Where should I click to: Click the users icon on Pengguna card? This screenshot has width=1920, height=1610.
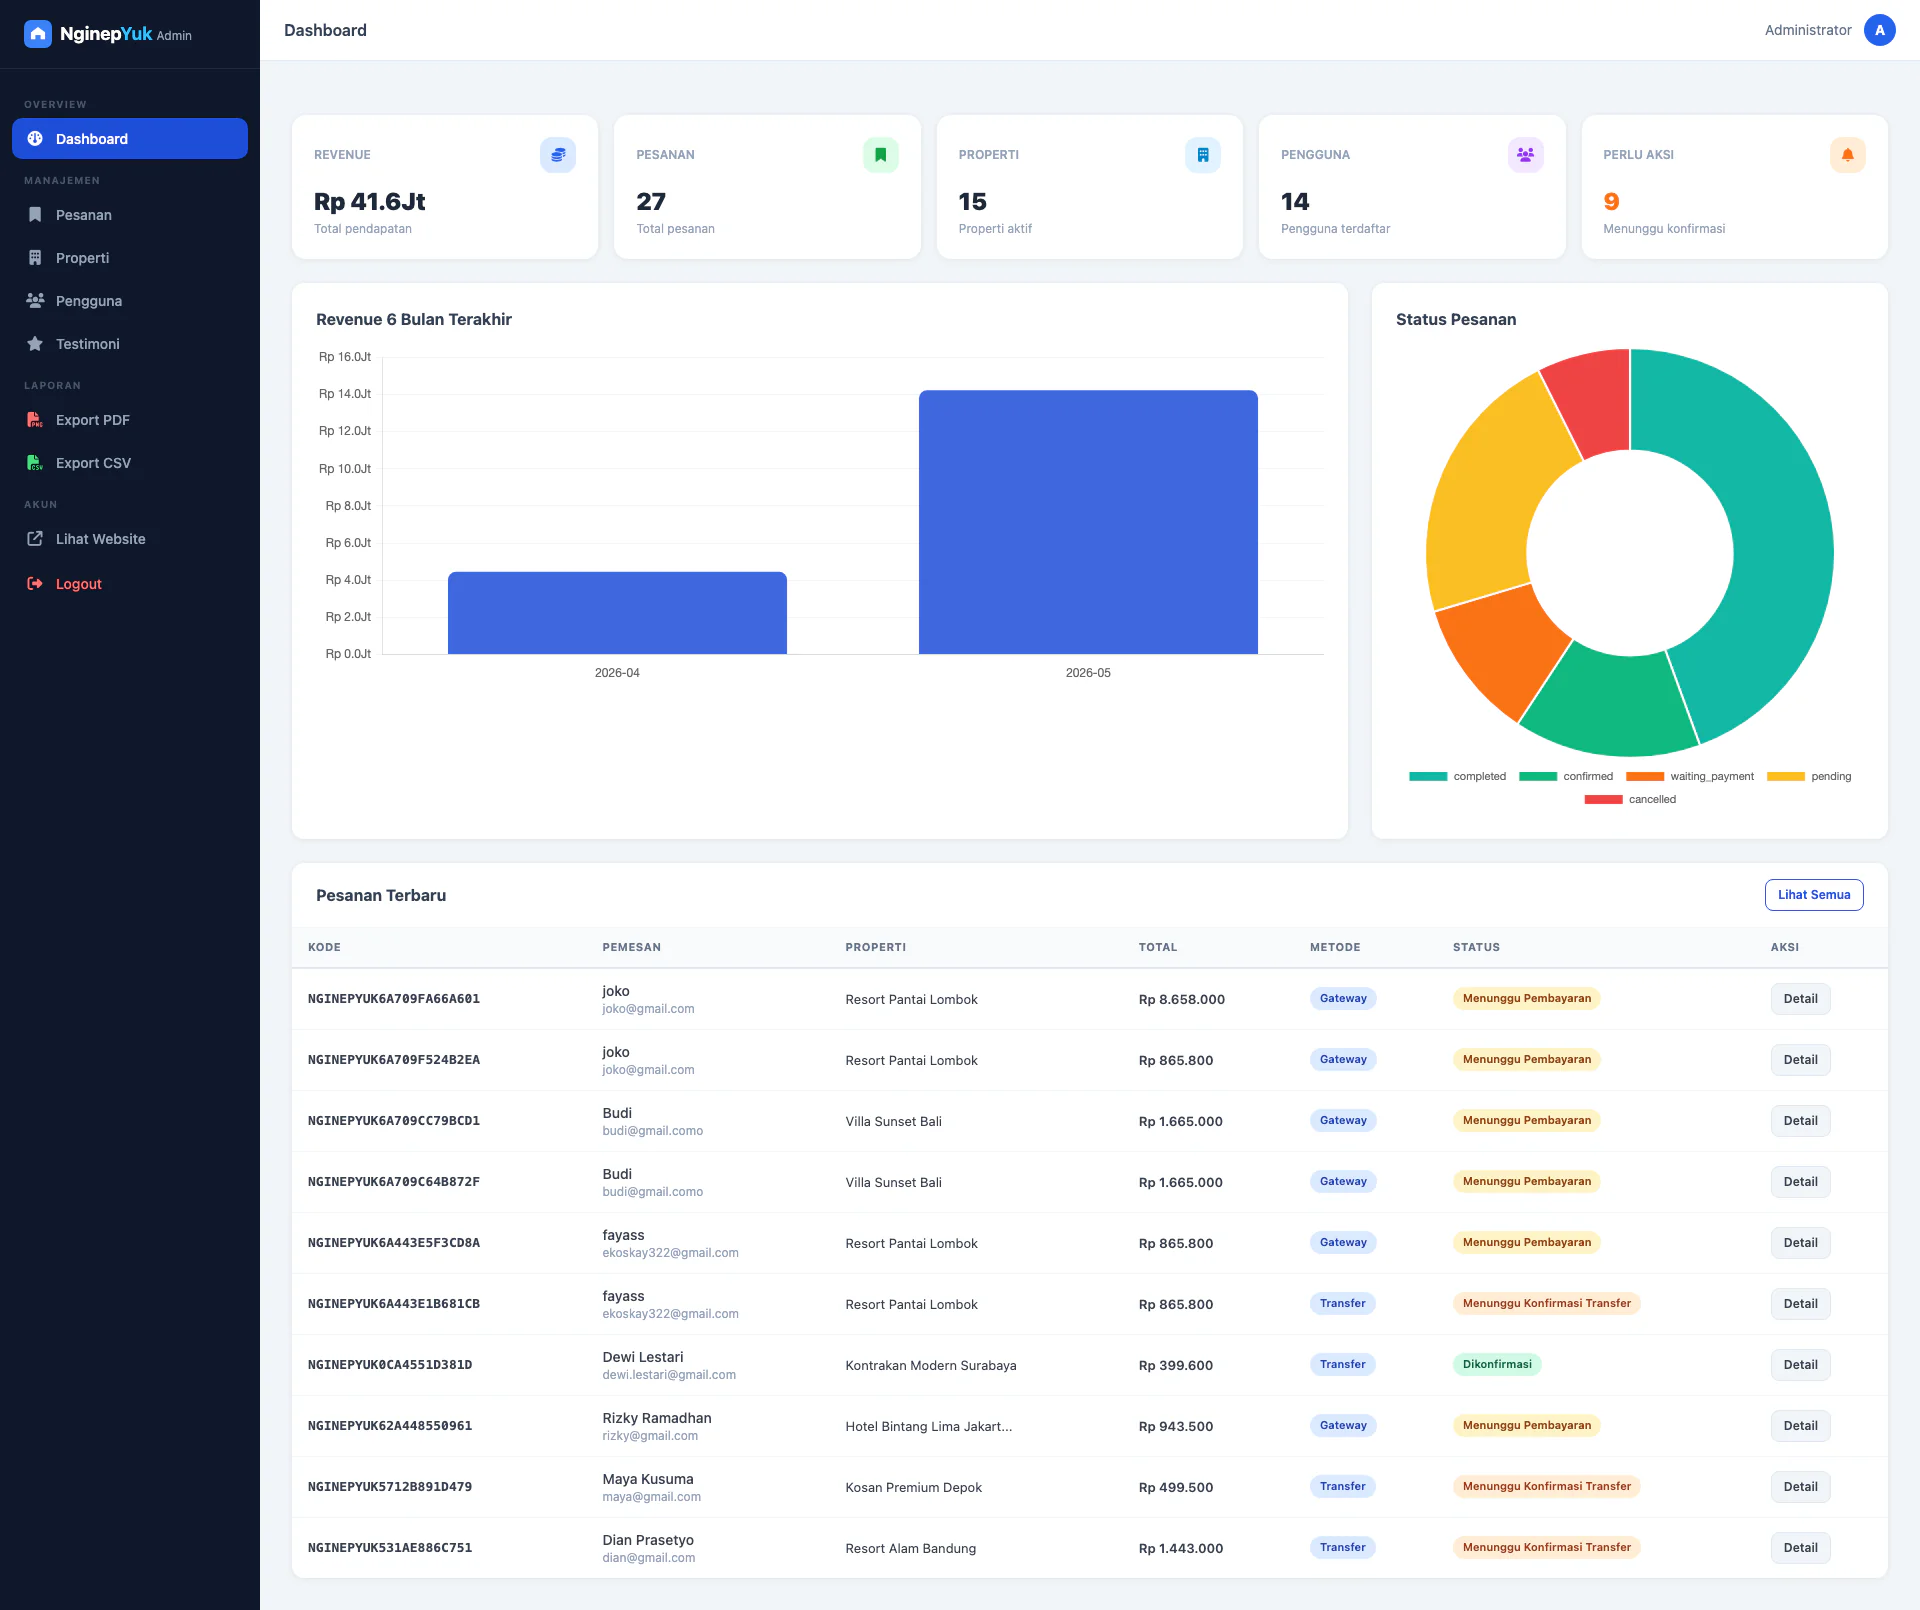click(x=1526, y=155)
